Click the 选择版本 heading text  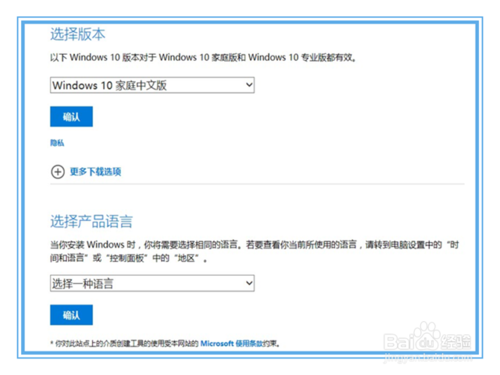pos(78,34)
